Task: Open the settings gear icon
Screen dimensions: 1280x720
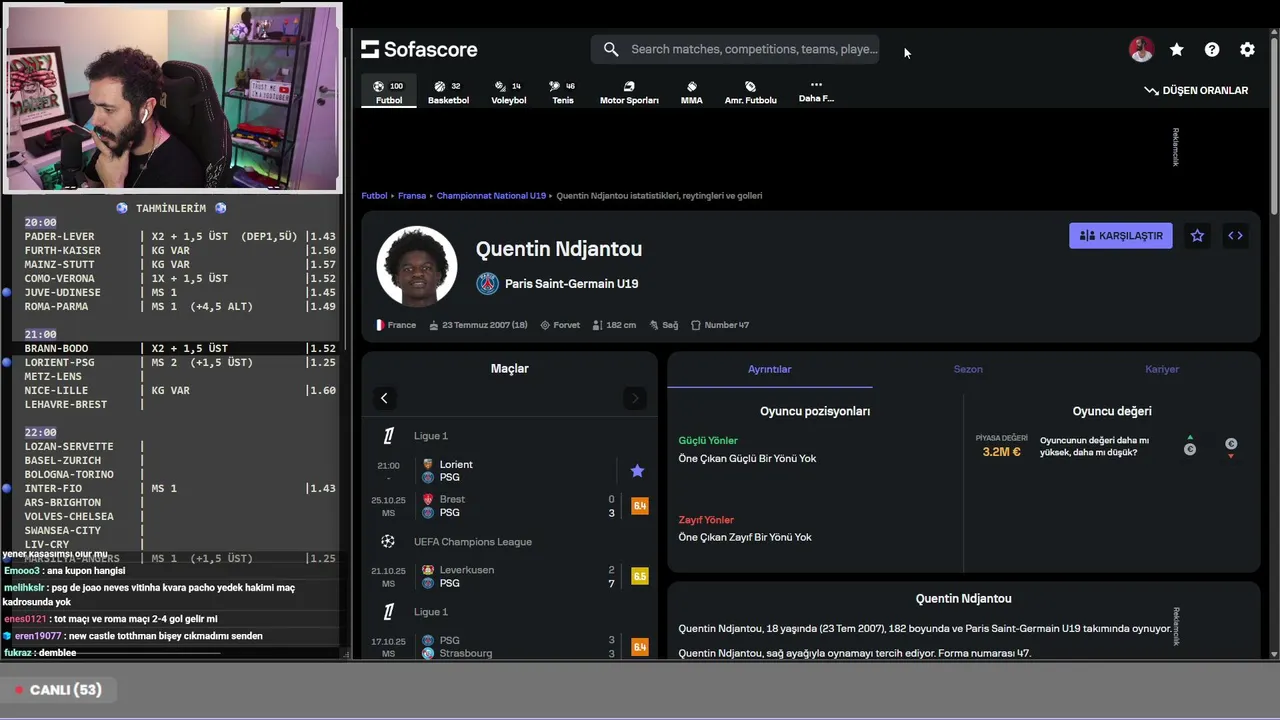Action: pos(1247,49)
